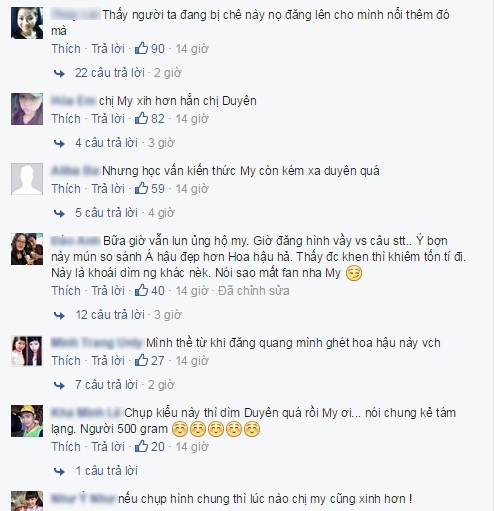Image resolution: width=494 pixels, height=511 pixels.
Task: Click the thumbs-up icon showing 27 likes
Action: (x=141, y=360)
